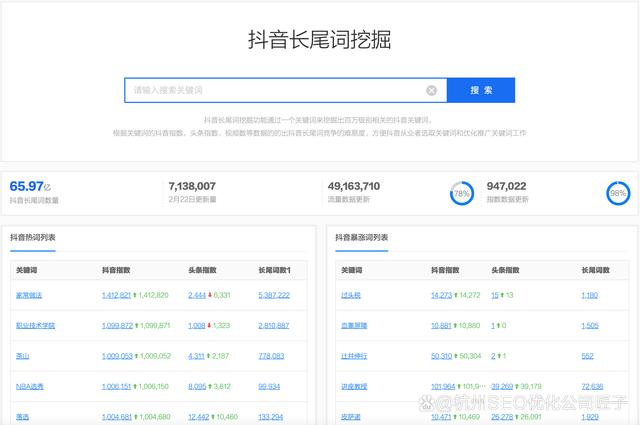Click Toutiao index value 12,442
640x425 pixels.
tap(199, 417)
